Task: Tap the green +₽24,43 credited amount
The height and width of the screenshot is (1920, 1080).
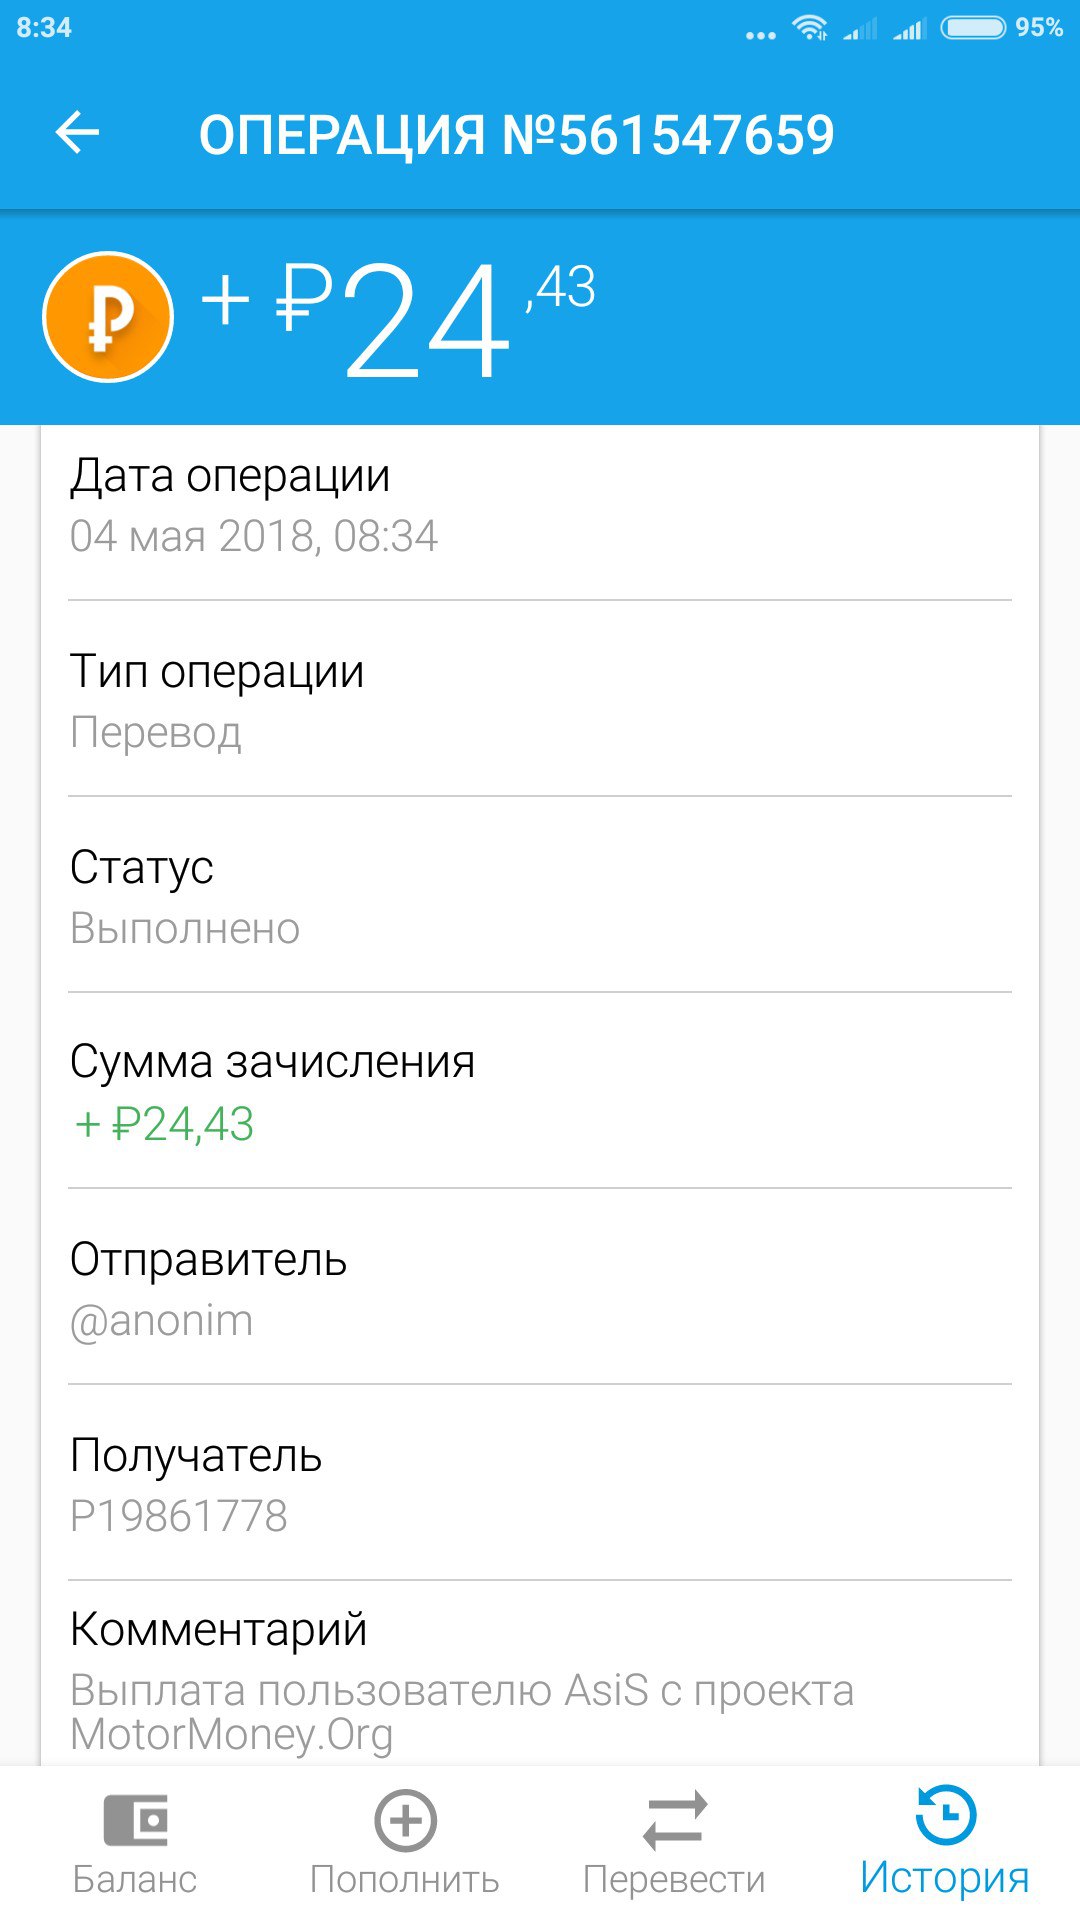Action: (x=165, y=1124)
